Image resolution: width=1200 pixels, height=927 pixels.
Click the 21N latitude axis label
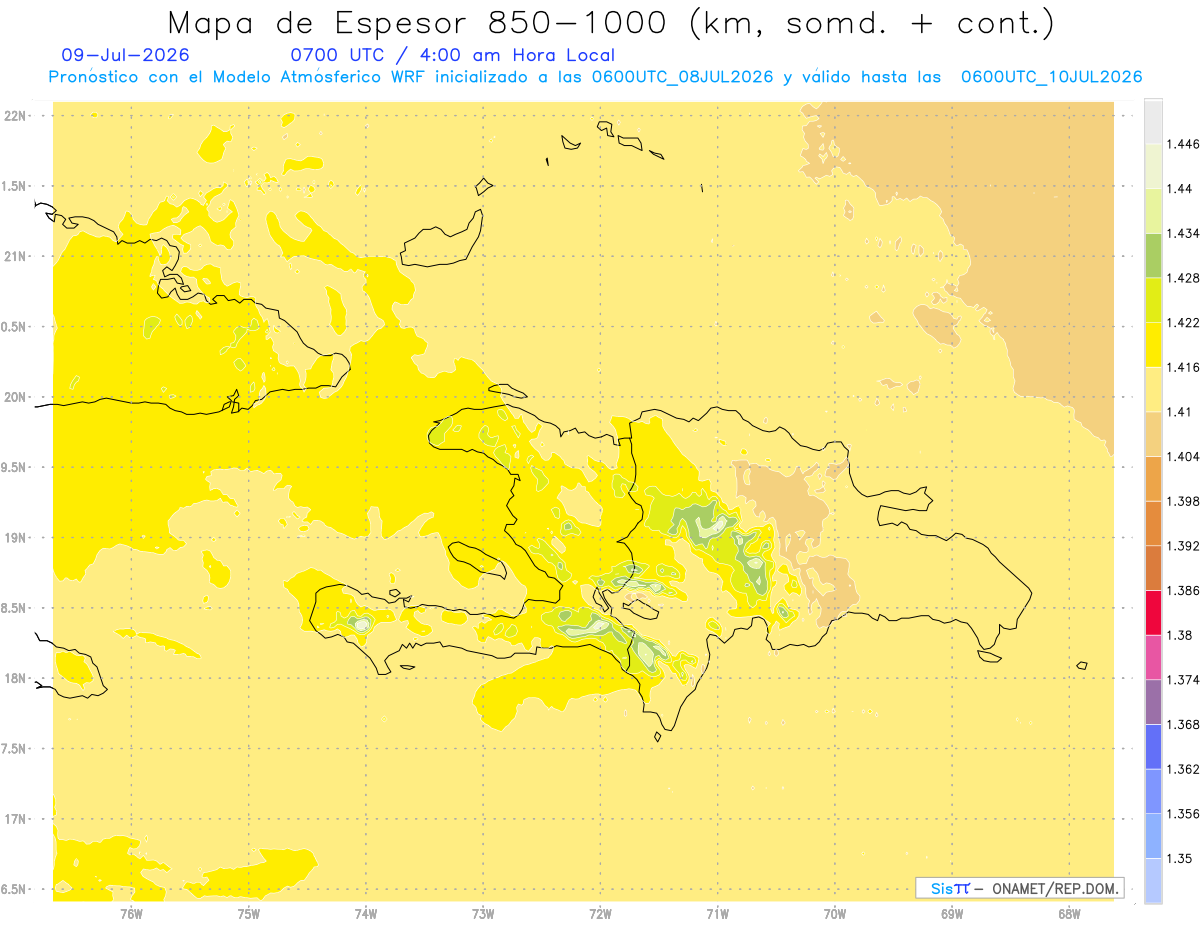(16, 257)
